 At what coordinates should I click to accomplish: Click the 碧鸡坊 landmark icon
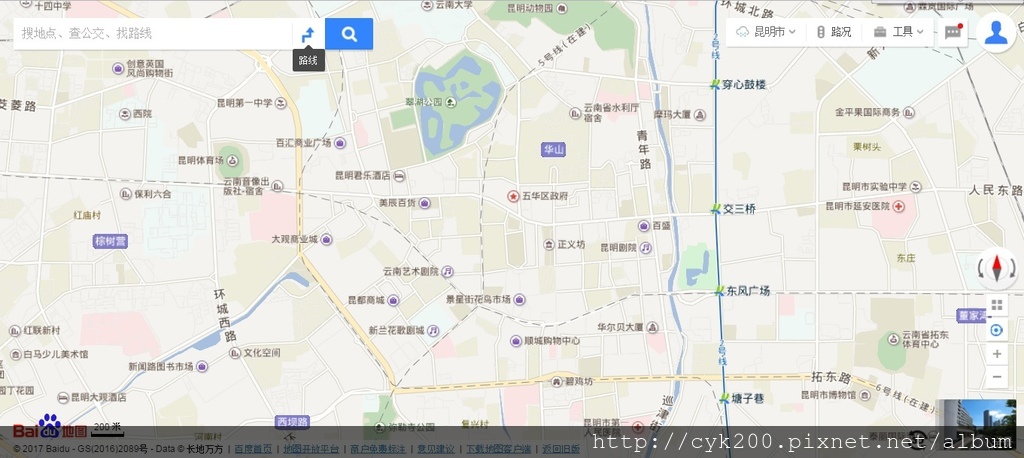556,382
